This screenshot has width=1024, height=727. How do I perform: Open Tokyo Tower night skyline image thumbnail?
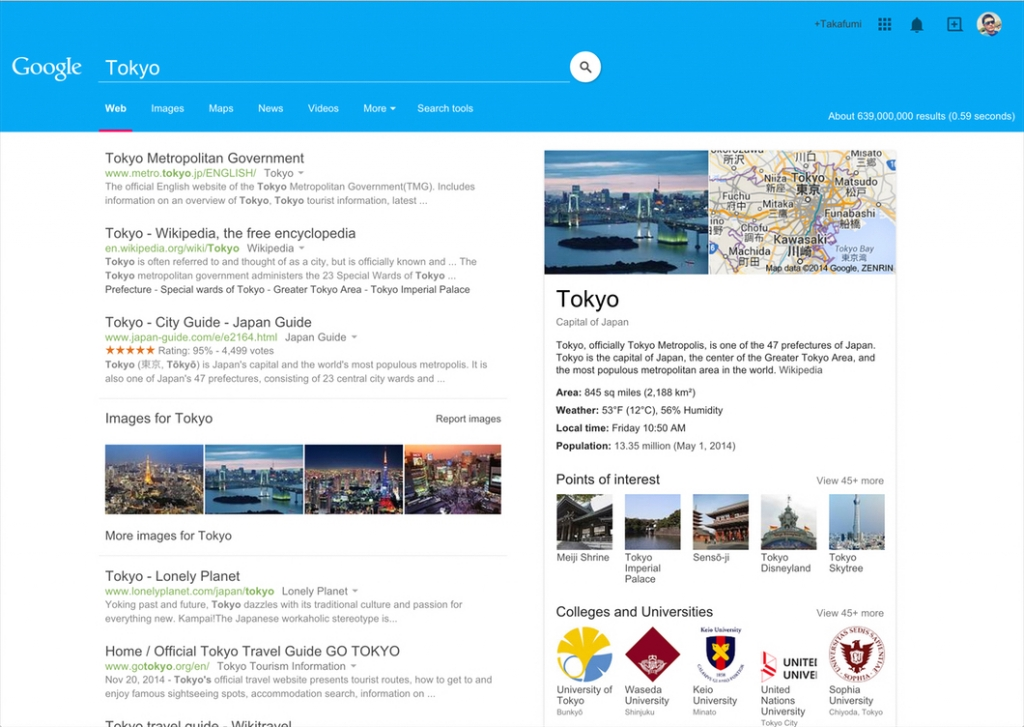pos(154,479)
